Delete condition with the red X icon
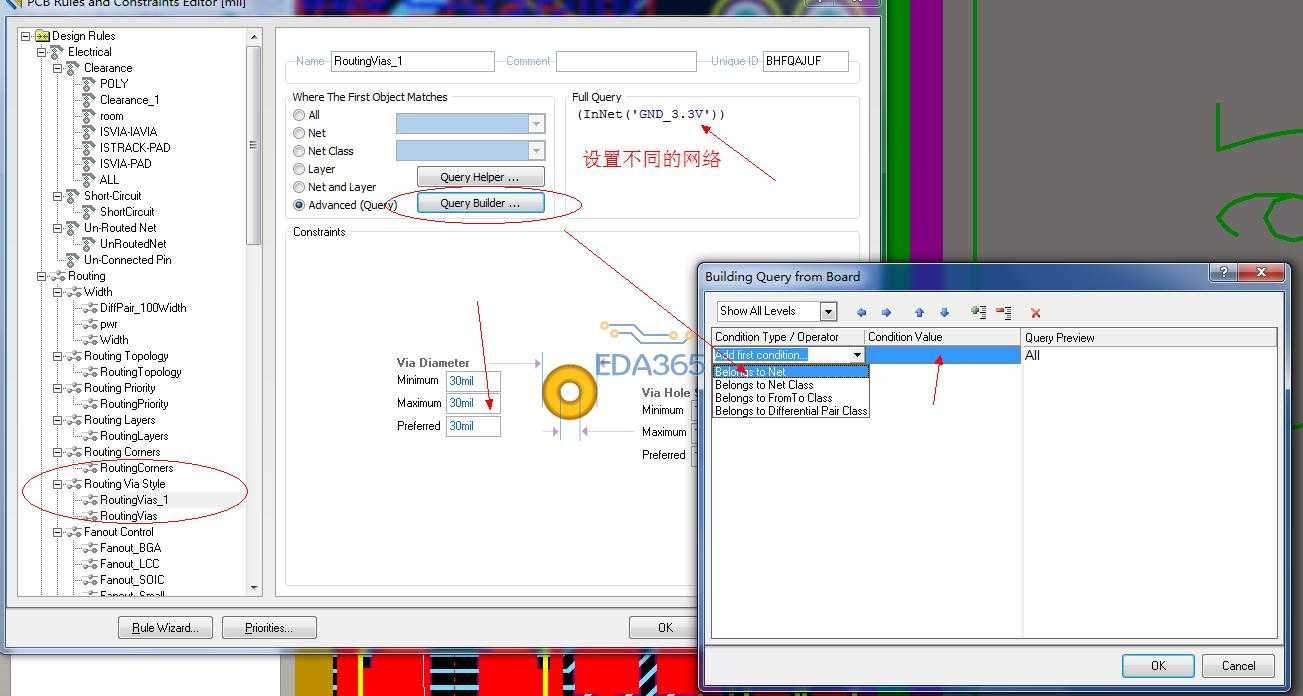 point(1036,313)
